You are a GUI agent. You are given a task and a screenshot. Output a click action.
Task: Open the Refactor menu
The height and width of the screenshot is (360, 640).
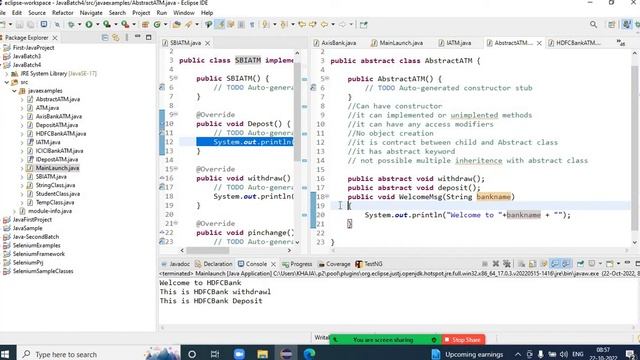click(62, 13)
